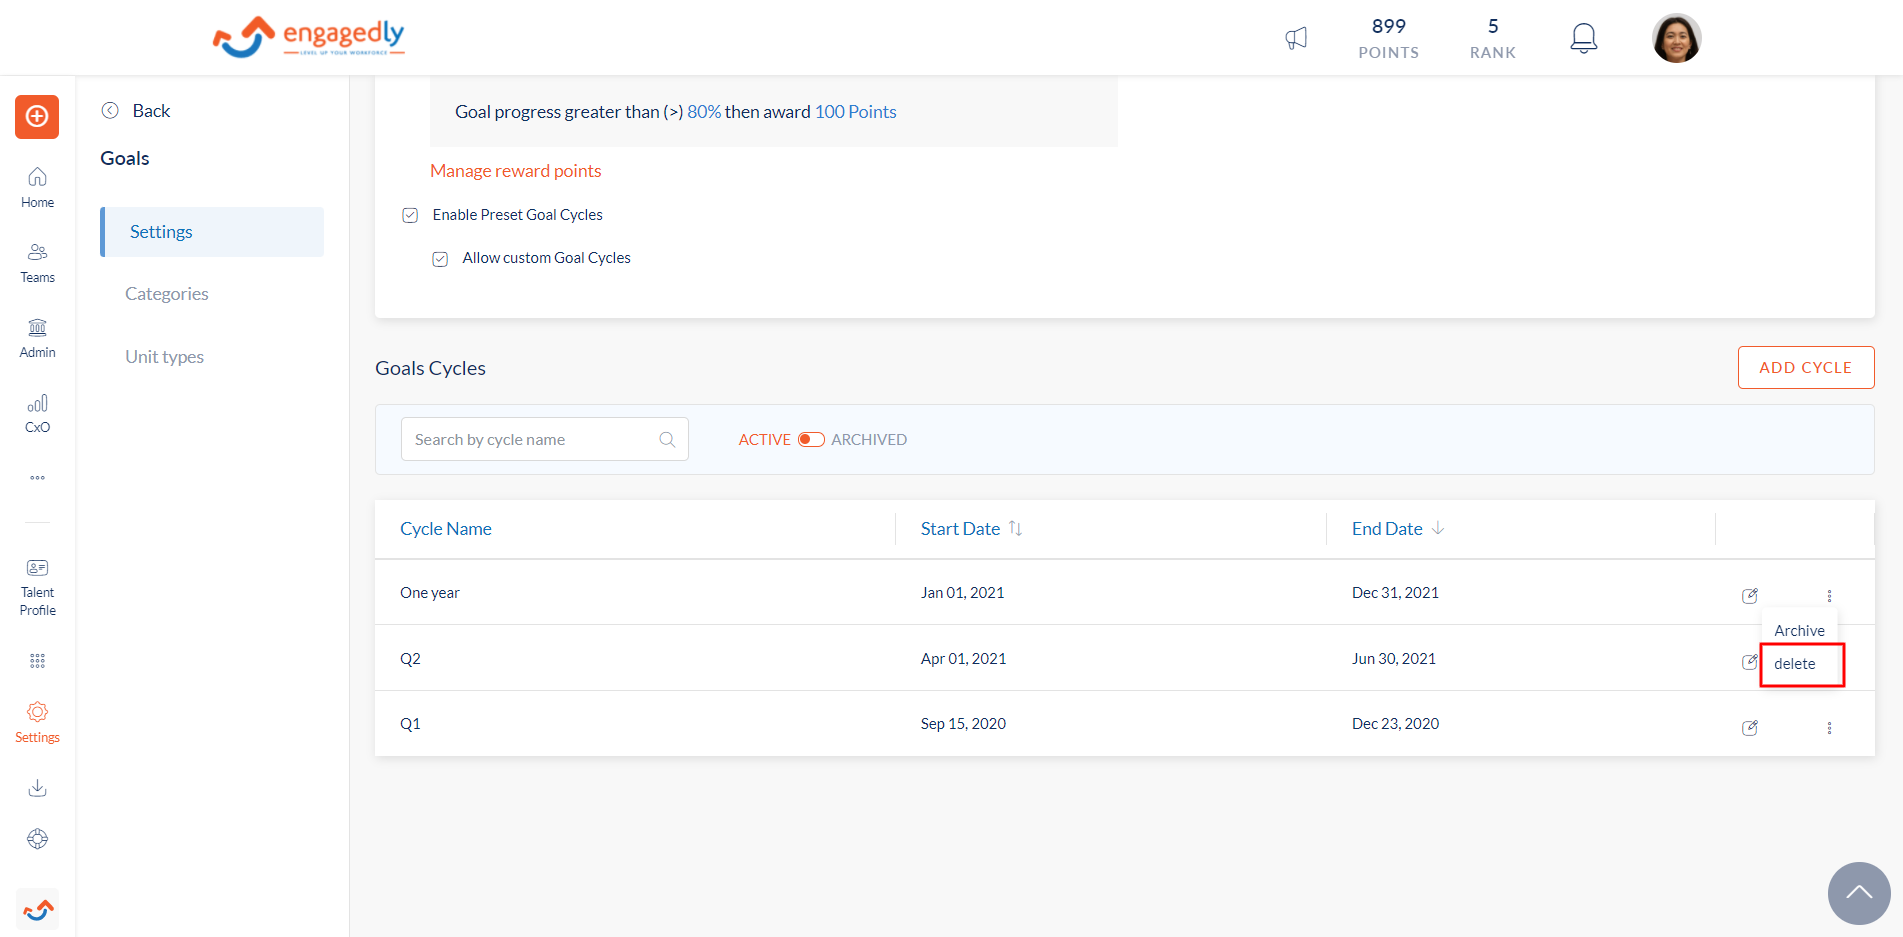Open Categories in Goals menu

(x=167, y=293)
